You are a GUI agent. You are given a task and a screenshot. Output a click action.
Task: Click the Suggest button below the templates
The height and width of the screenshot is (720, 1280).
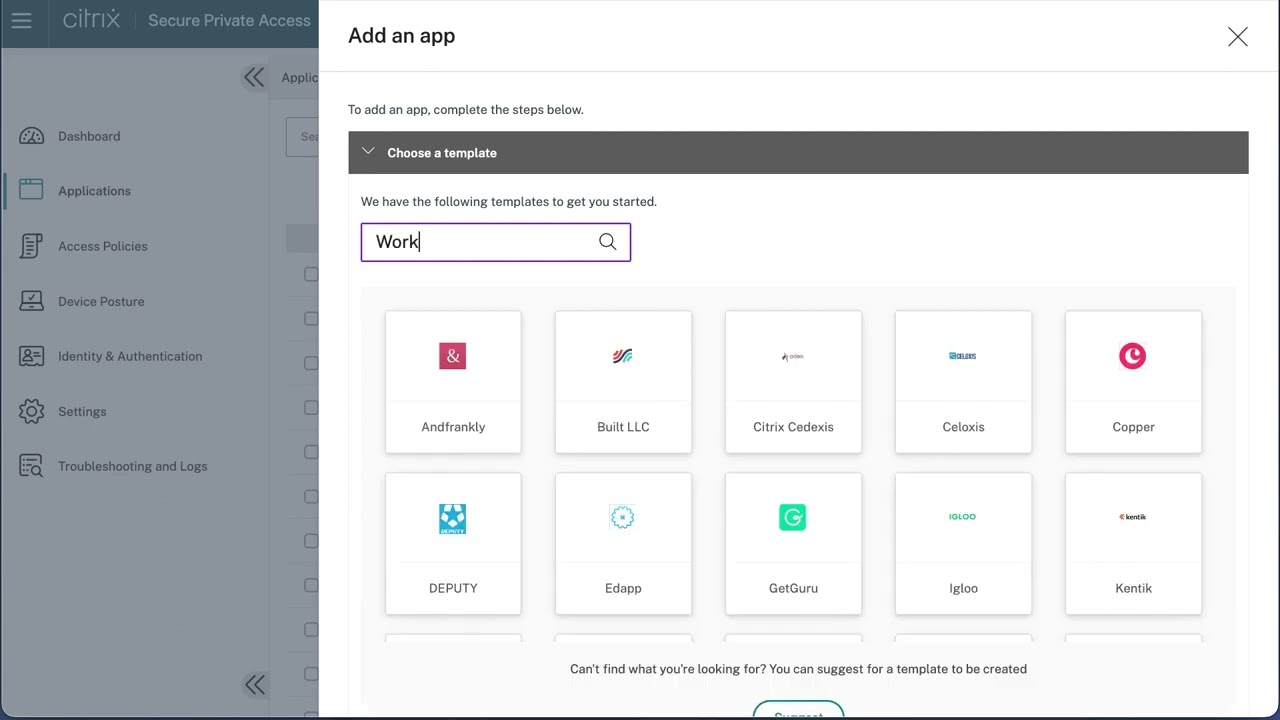798,714
